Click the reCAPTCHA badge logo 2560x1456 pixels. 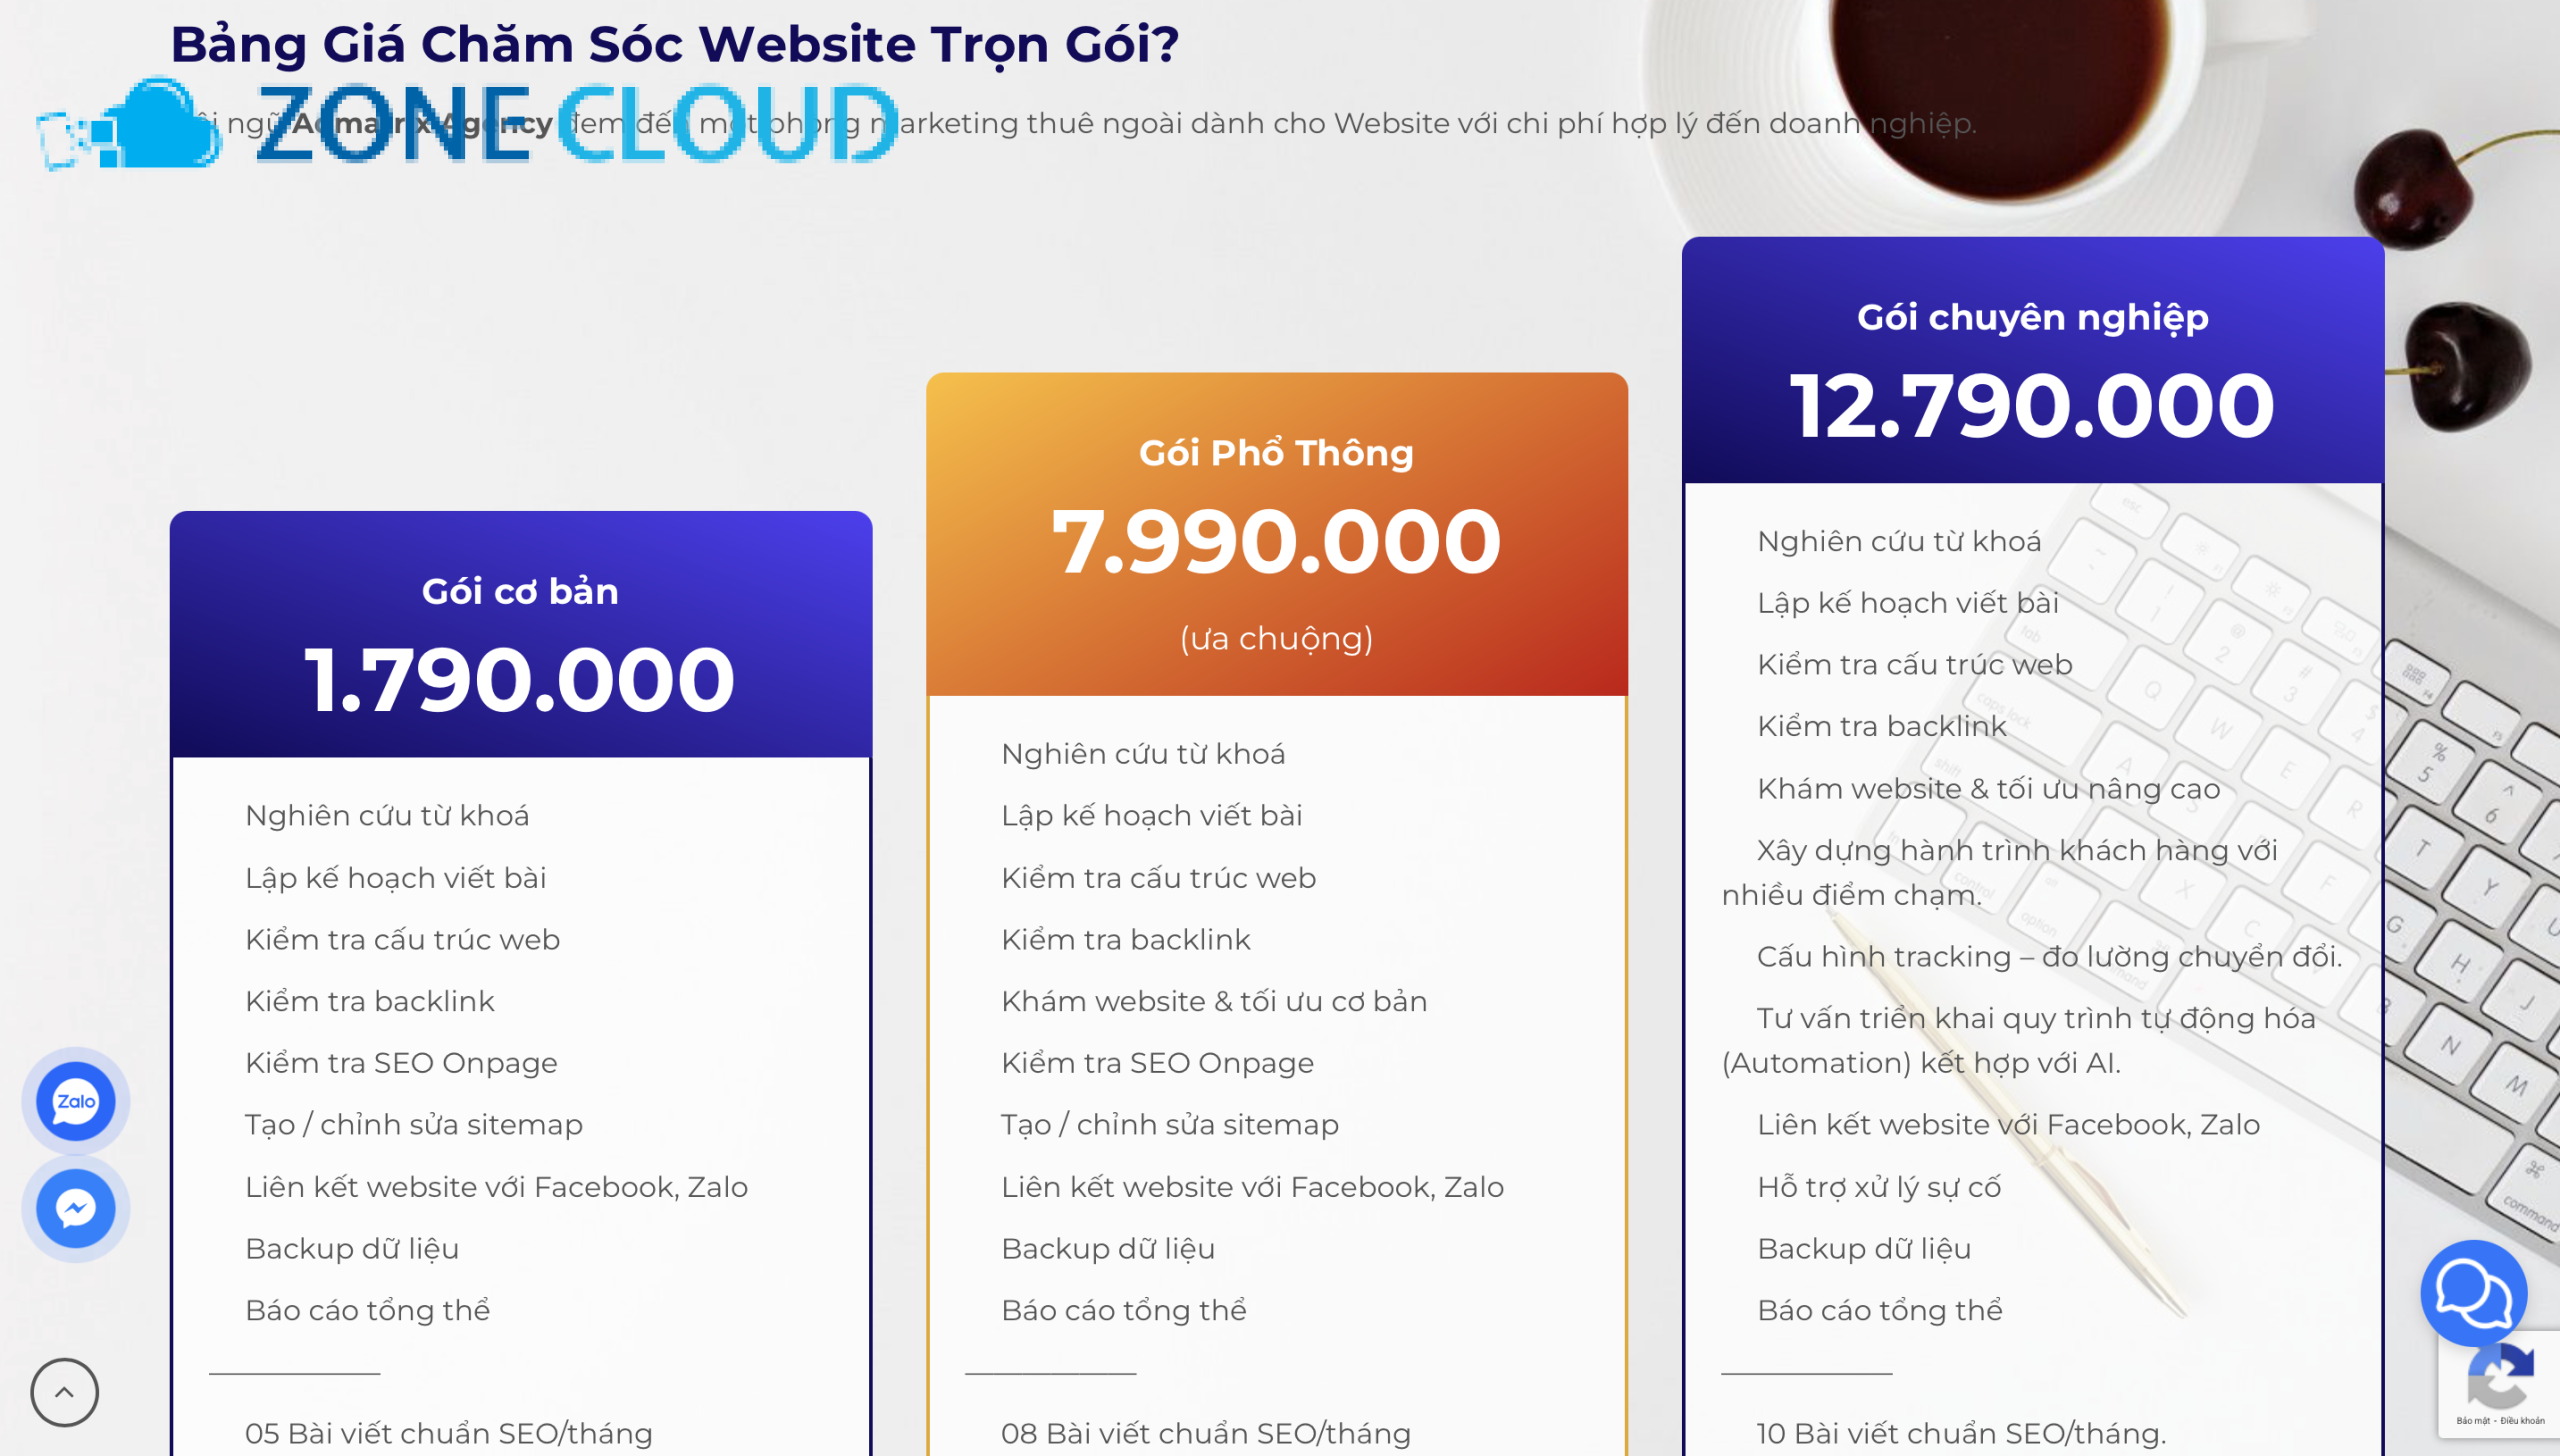(2500, 1378)
